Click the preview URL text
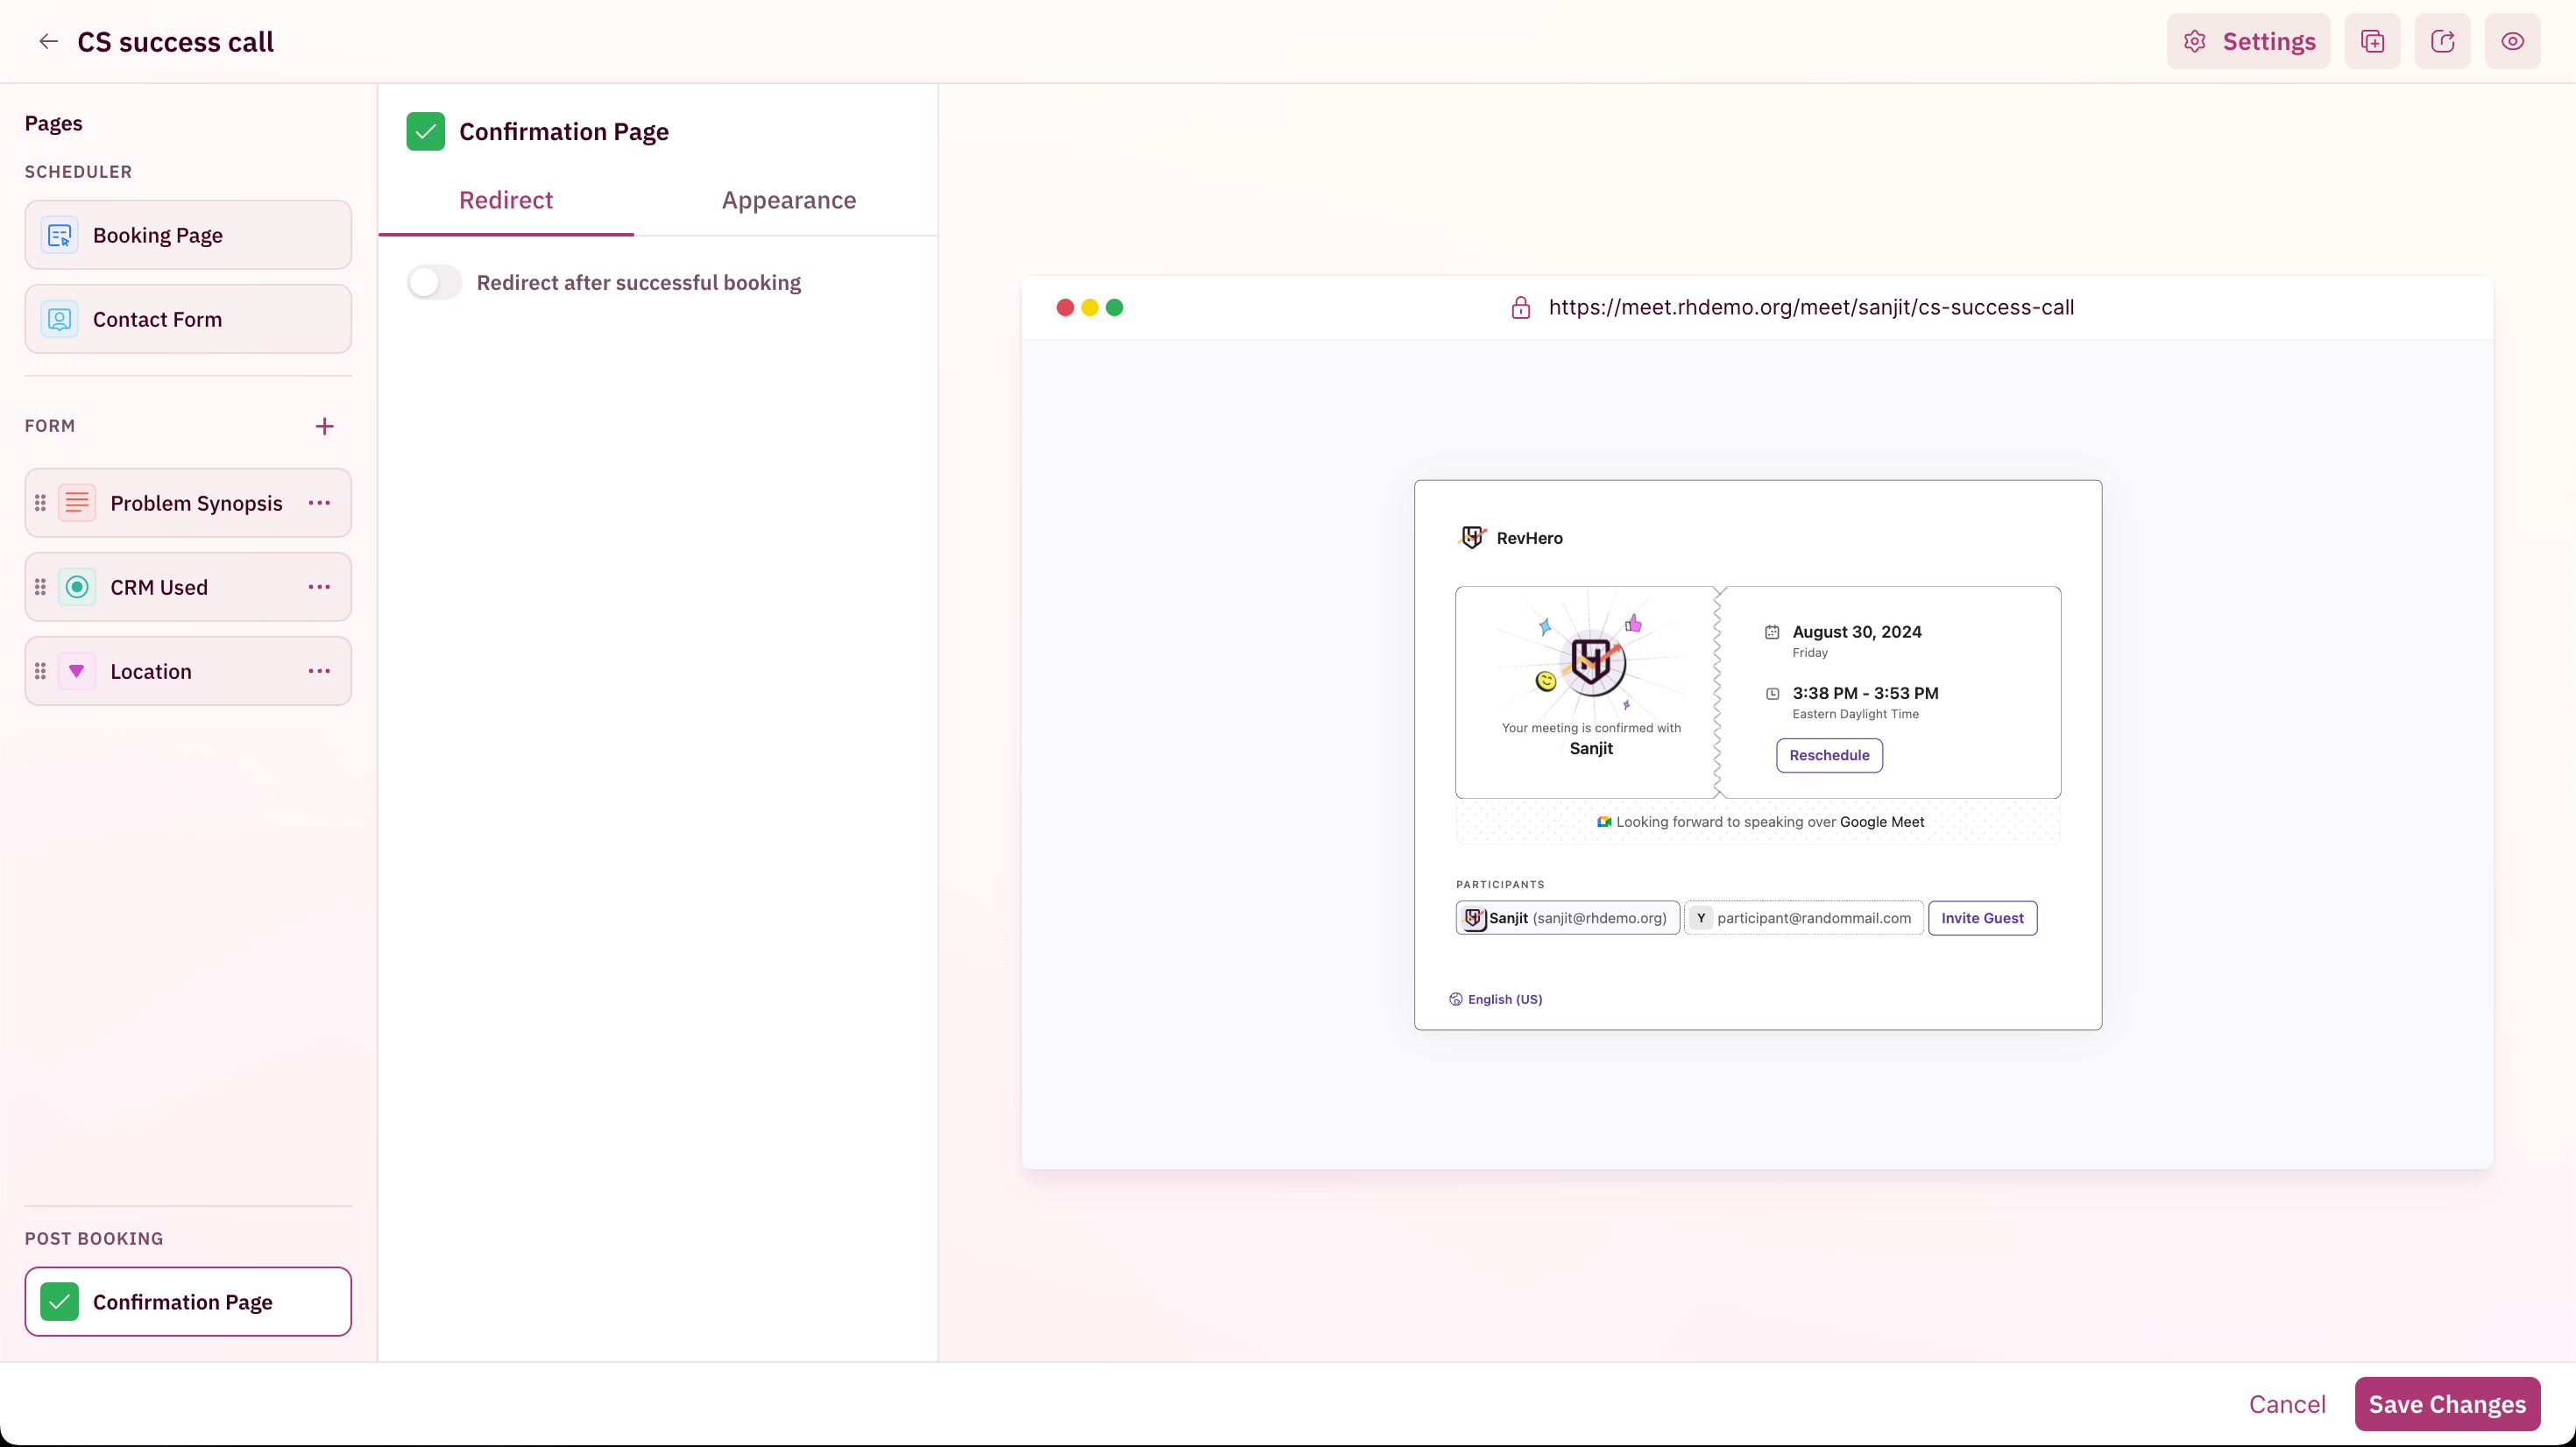The width and height of the screenshot is (2576, 1447). click(1811, 307)
